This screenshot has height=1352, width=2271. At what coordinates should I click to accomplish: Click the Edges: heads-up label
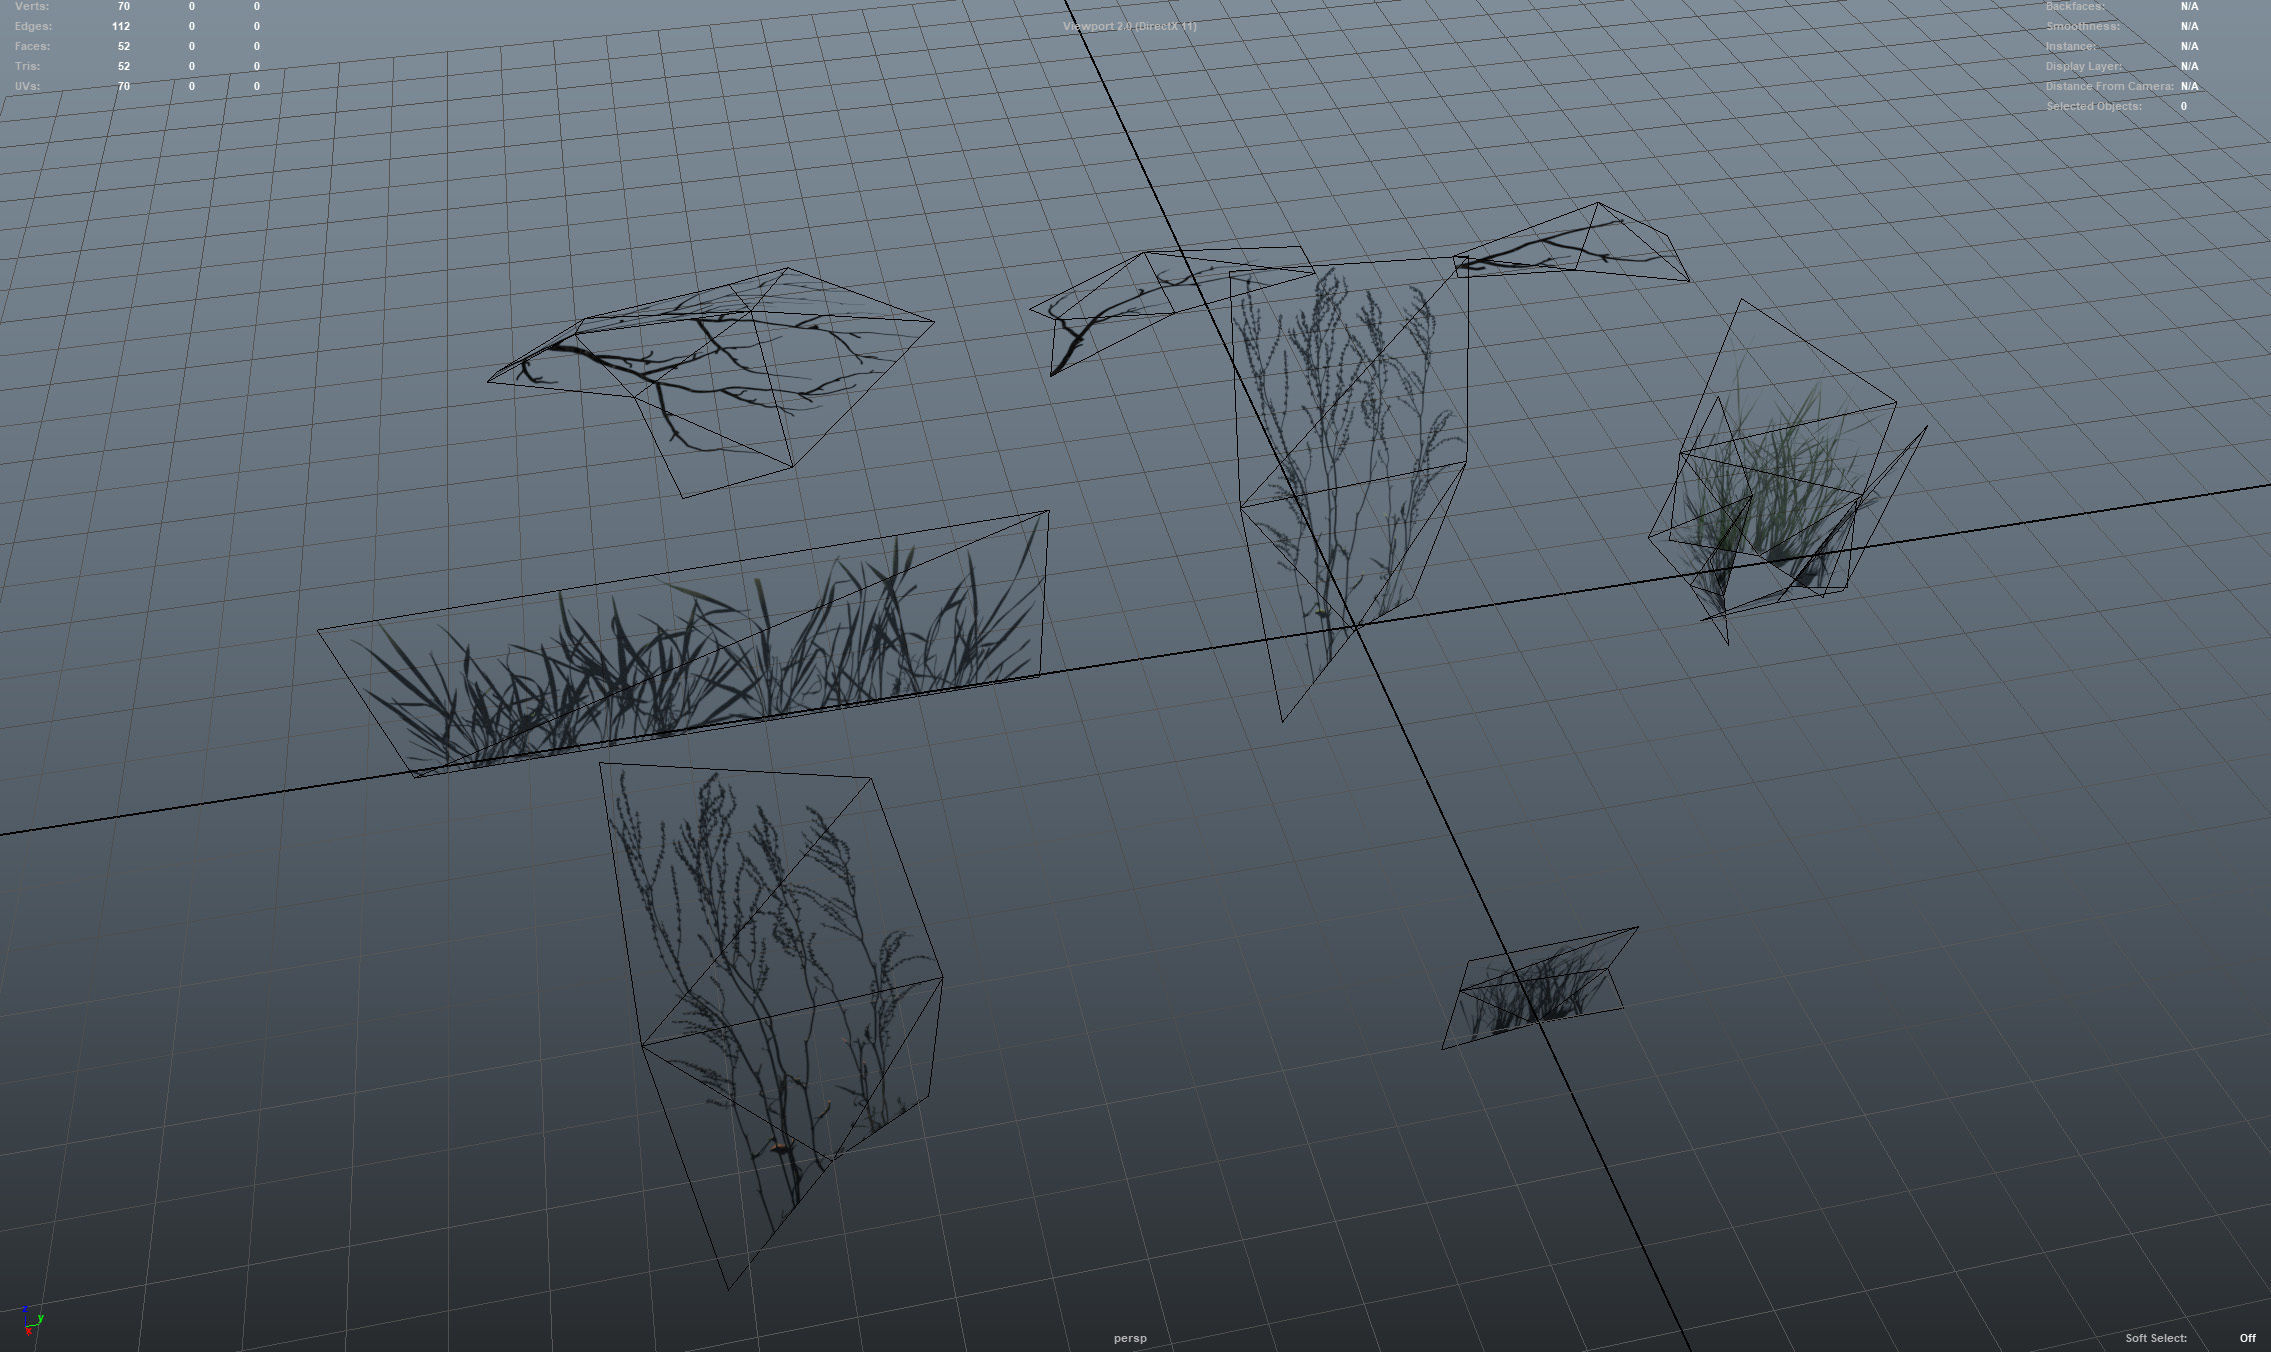(x=33, y=26)
